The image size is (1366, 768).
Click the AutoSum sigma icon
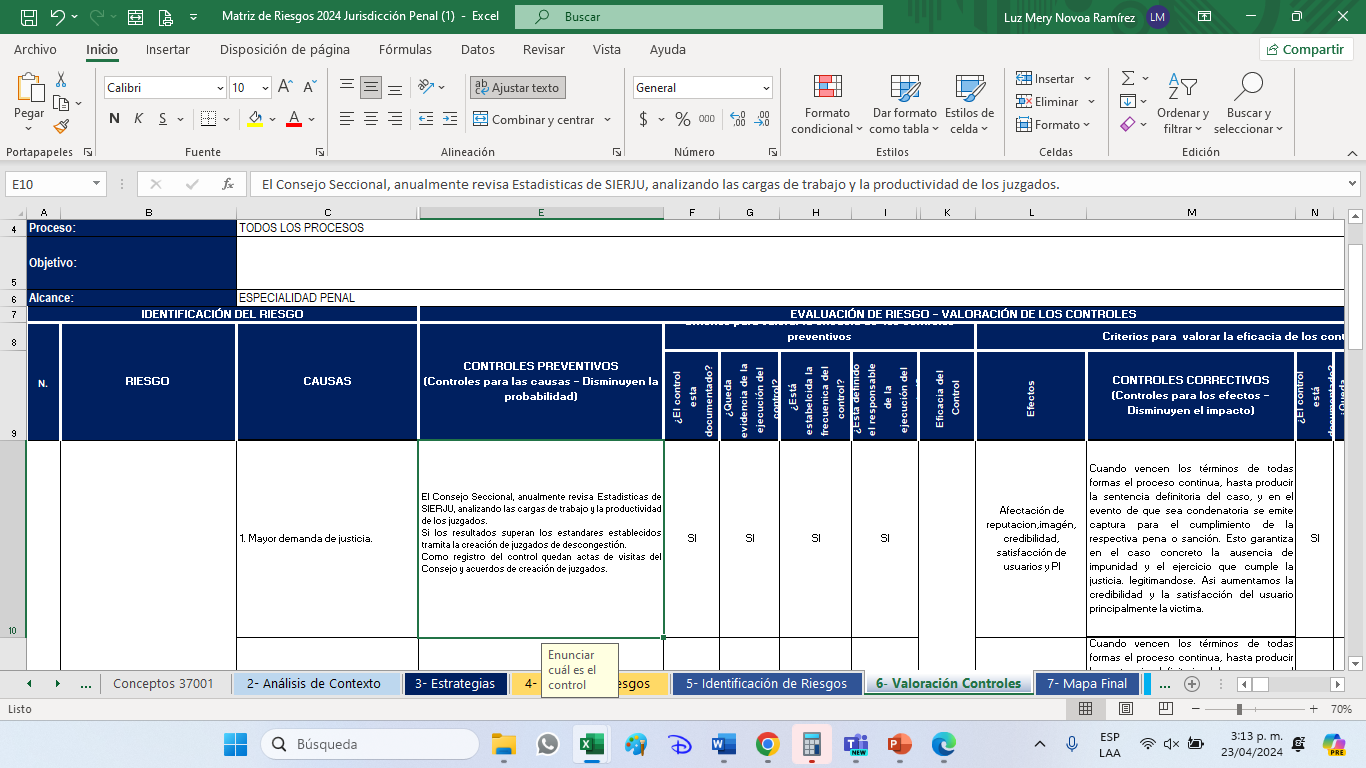1128,78
